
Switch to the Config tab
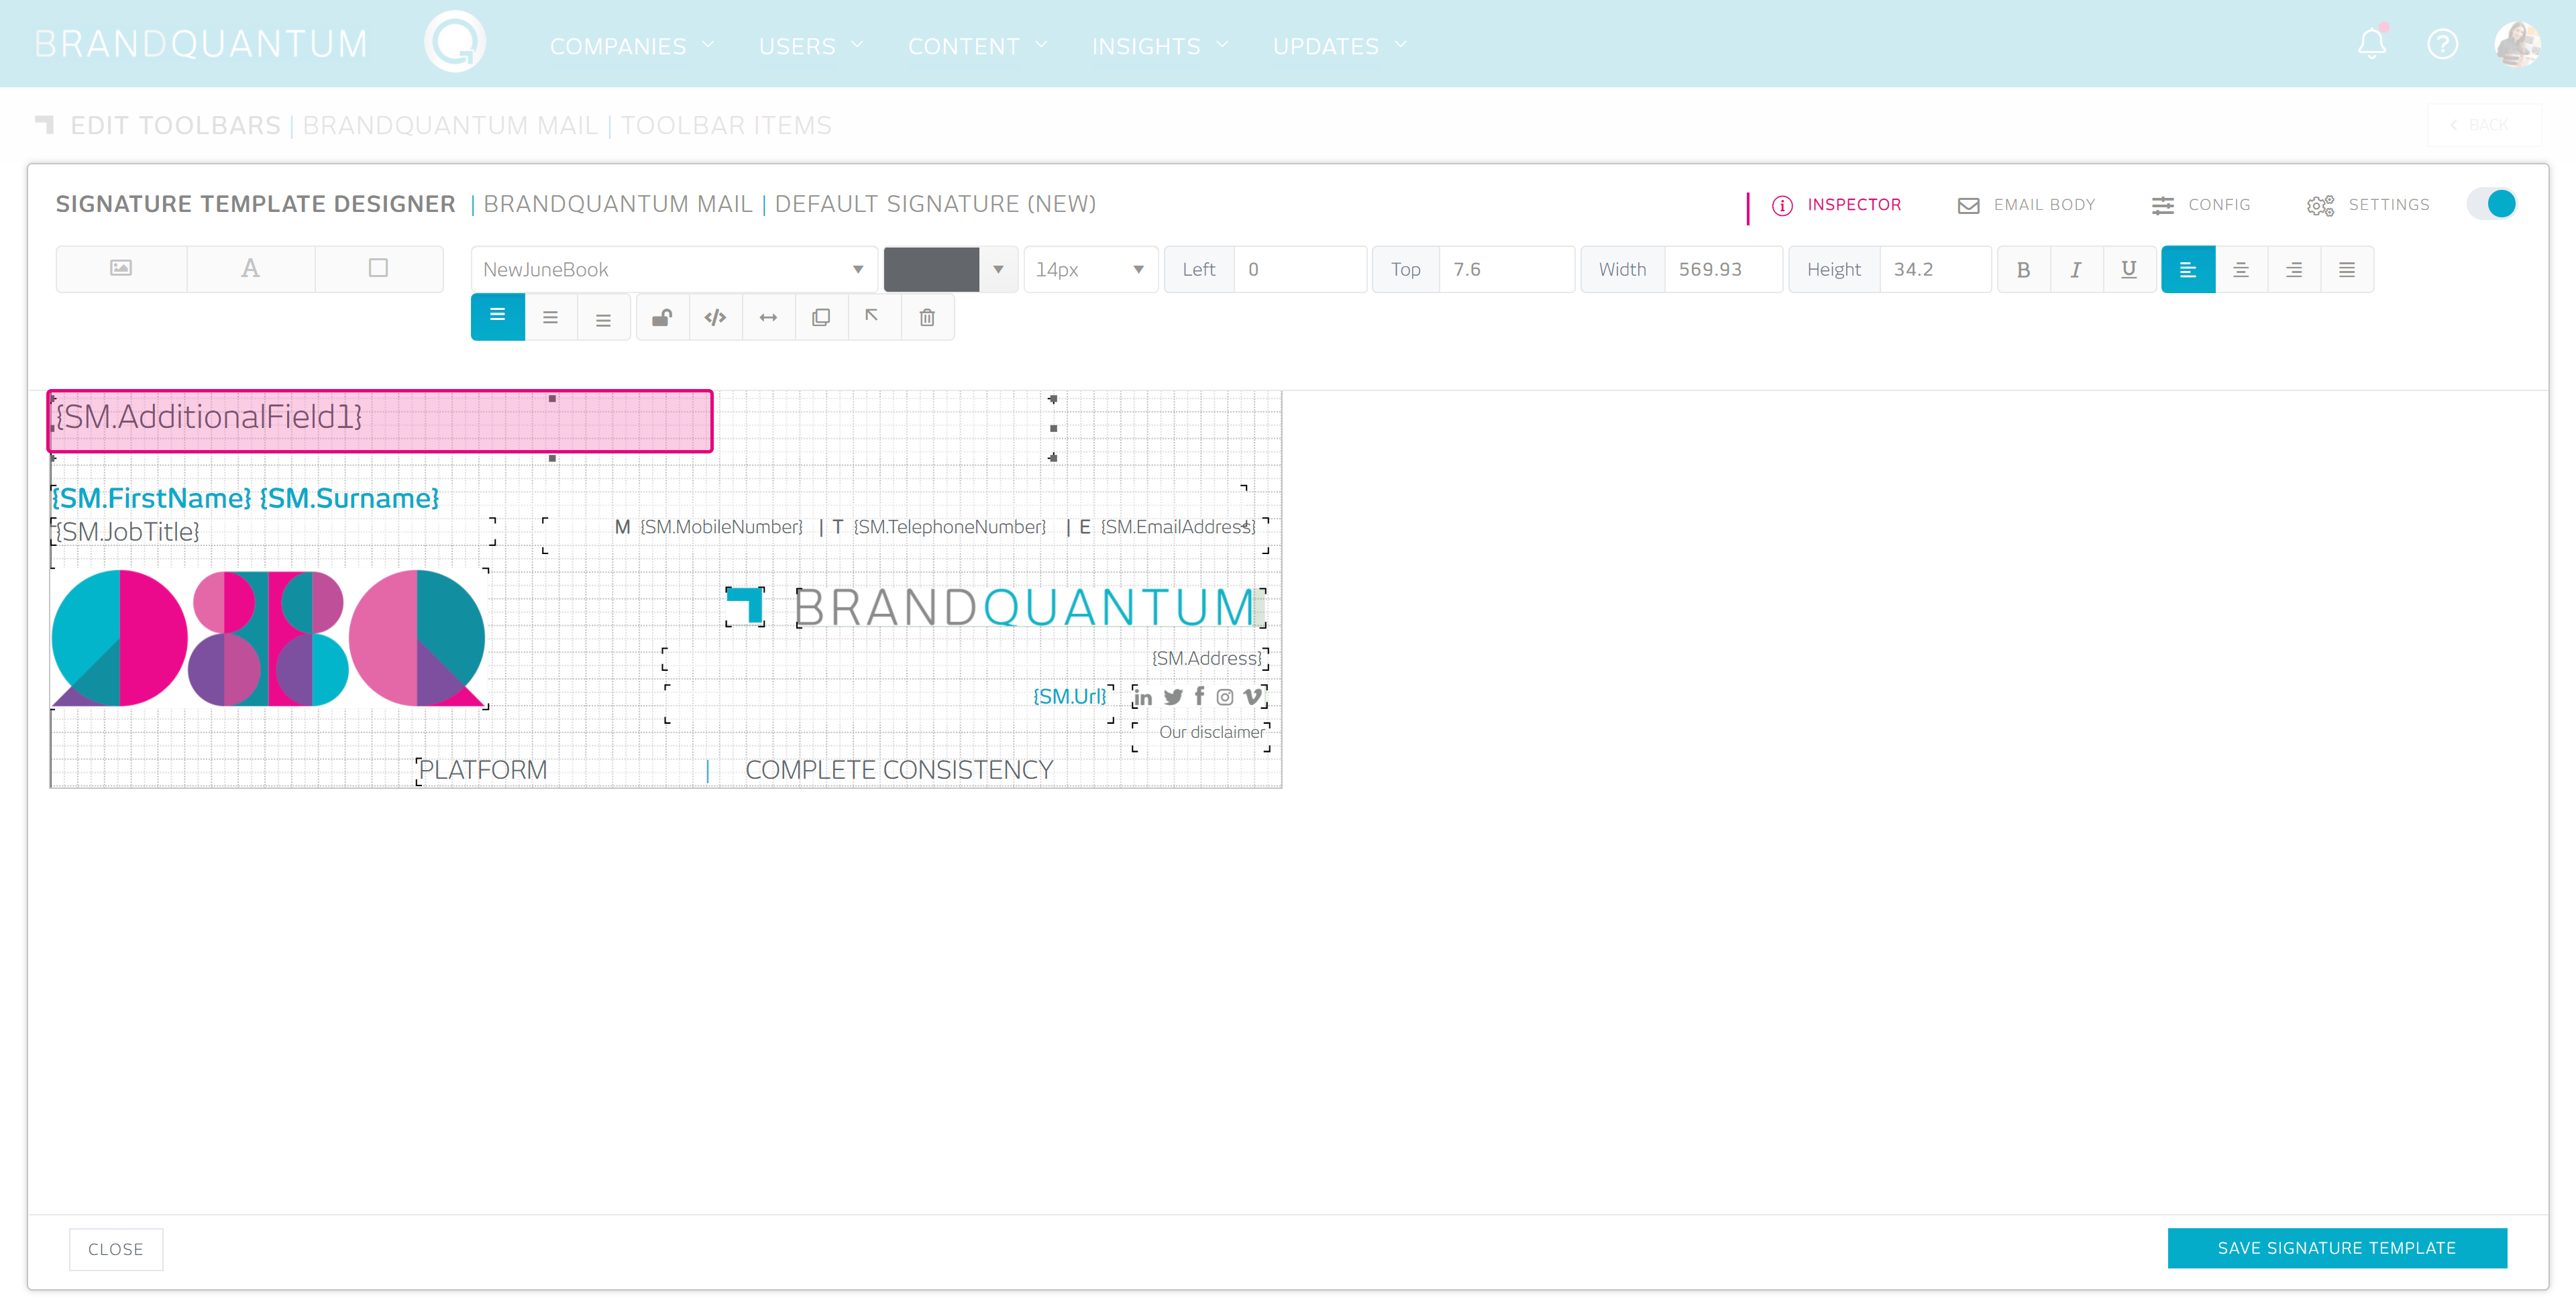click(x=2201, y=205)
